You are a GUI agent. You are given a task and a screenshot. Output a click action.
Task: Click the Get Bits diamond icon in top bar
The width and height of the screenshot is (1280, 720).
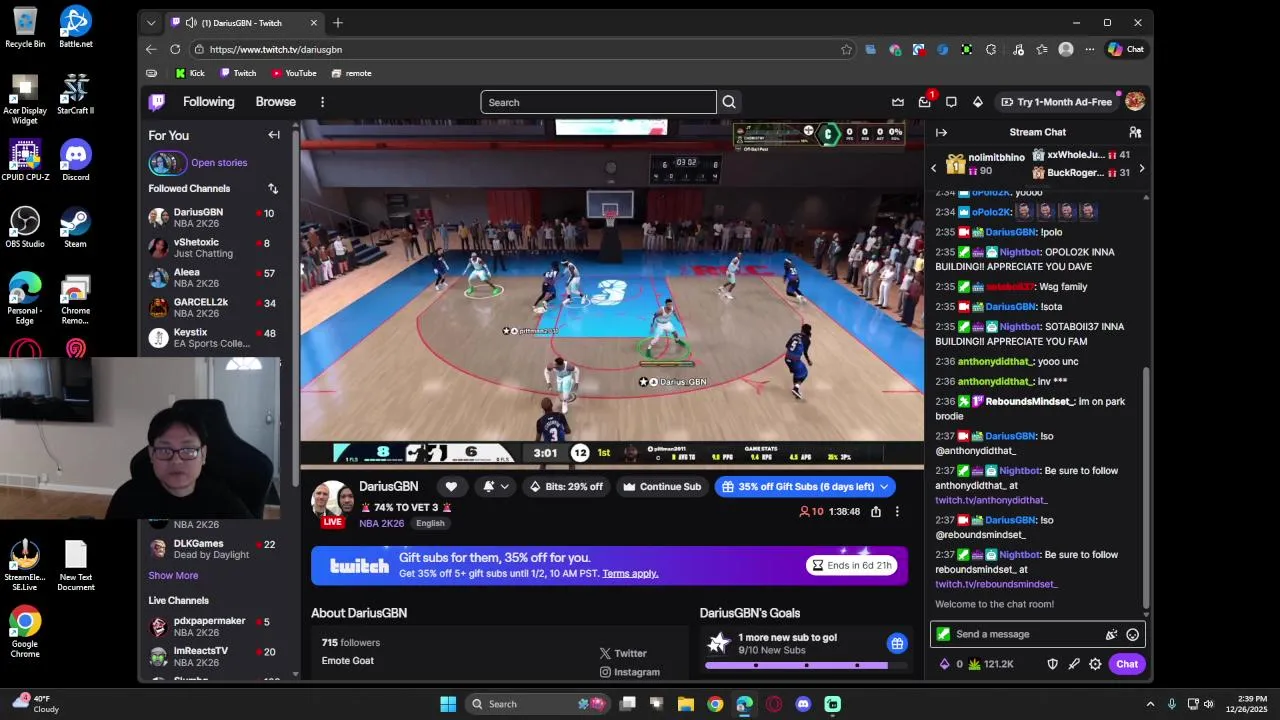click(x=978, y=102)
